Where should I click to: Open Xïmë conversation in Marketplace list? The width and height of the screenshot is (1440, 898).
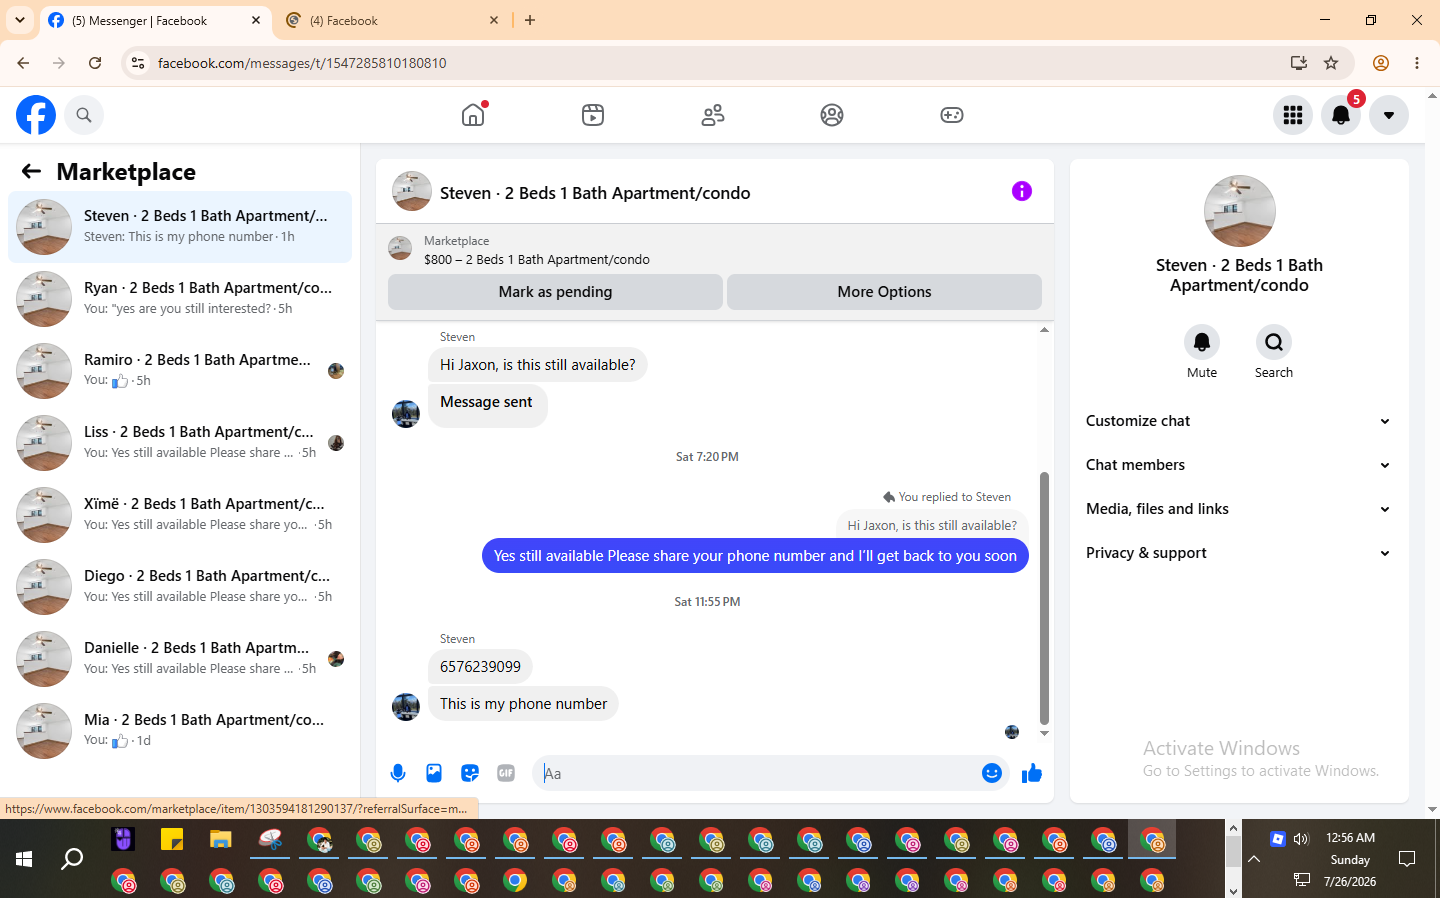tap(180, 515)
